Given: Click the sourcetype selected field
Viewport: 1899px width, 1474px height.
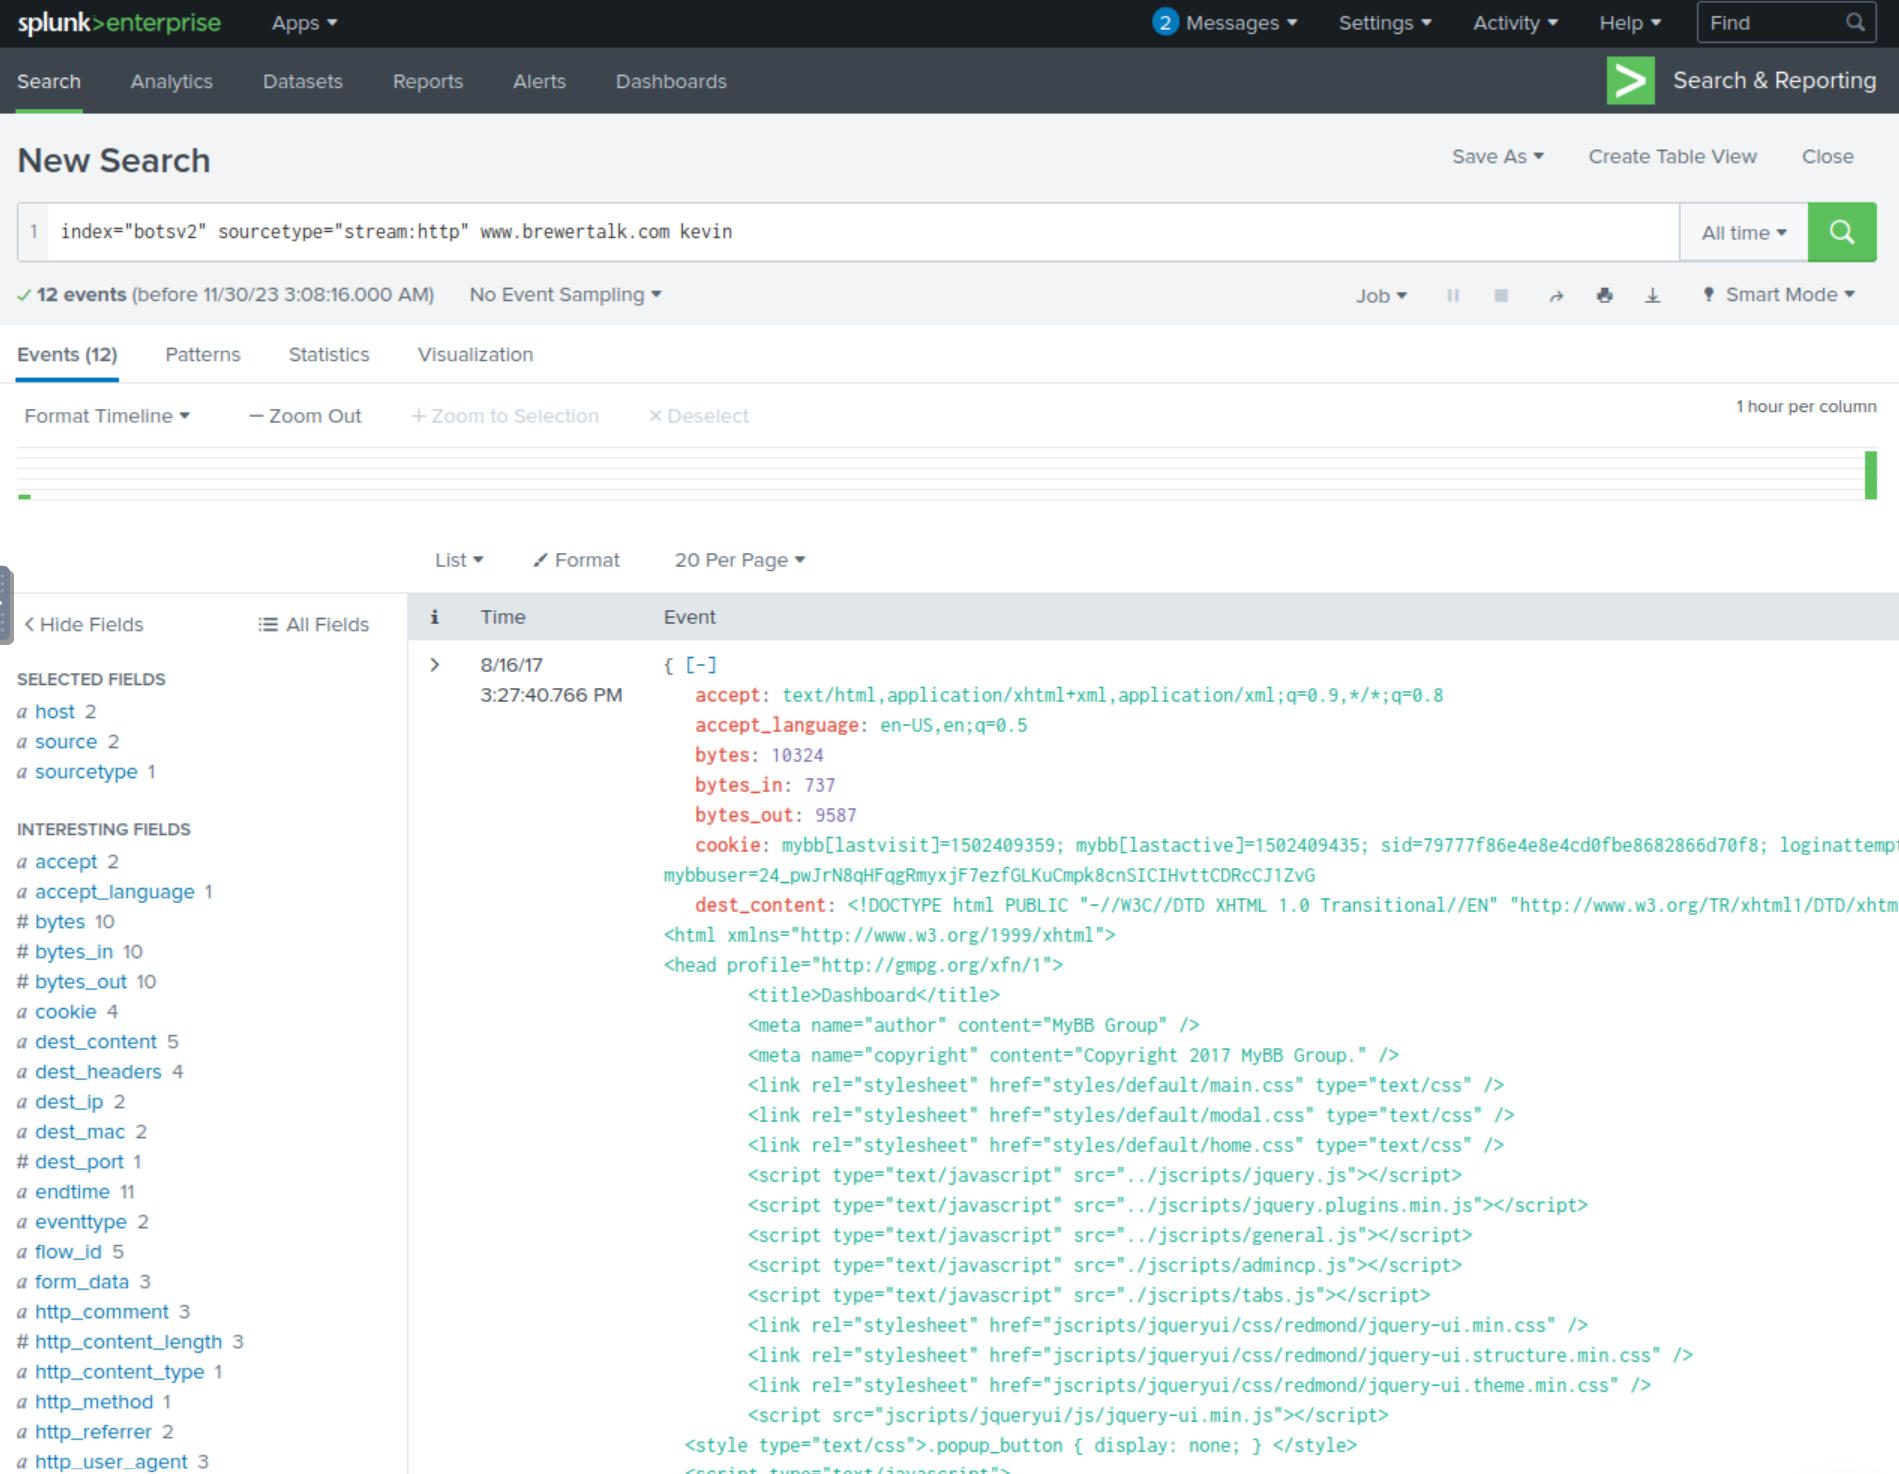Looking at the screenshot, I should [x=86, y=771].
